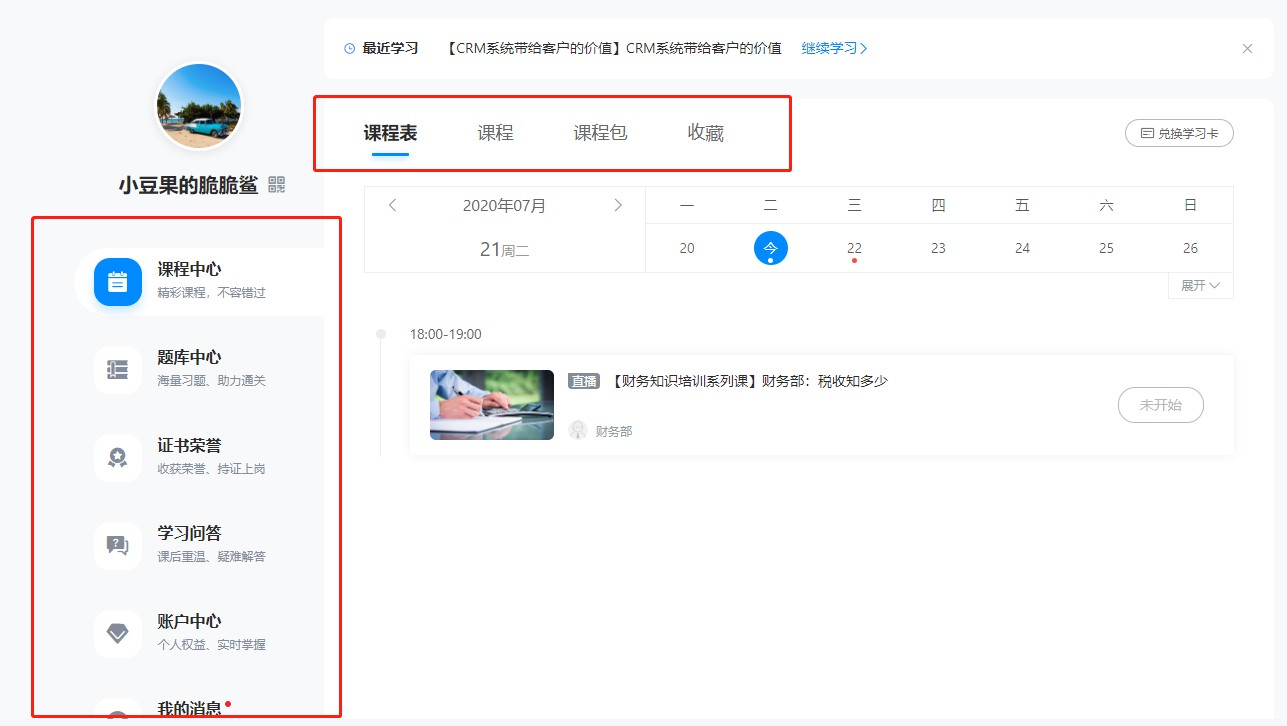Go to the next month arrow

[618, 205]
